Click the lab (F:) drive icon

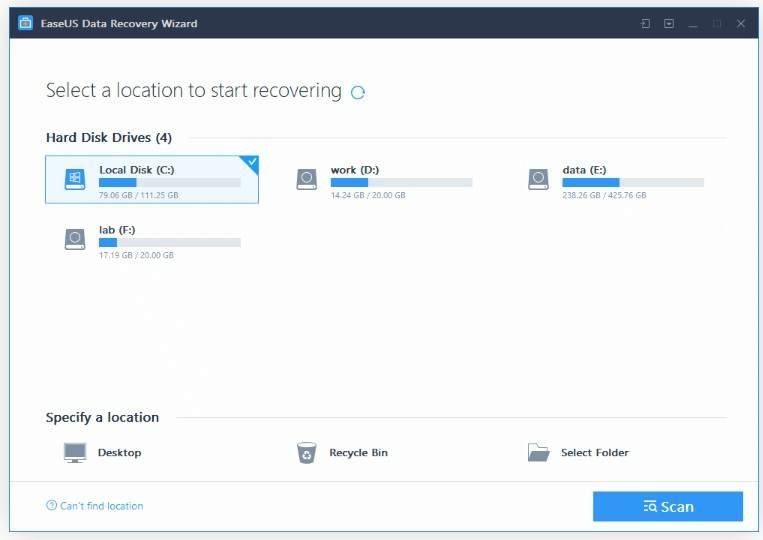click(75, 239)
